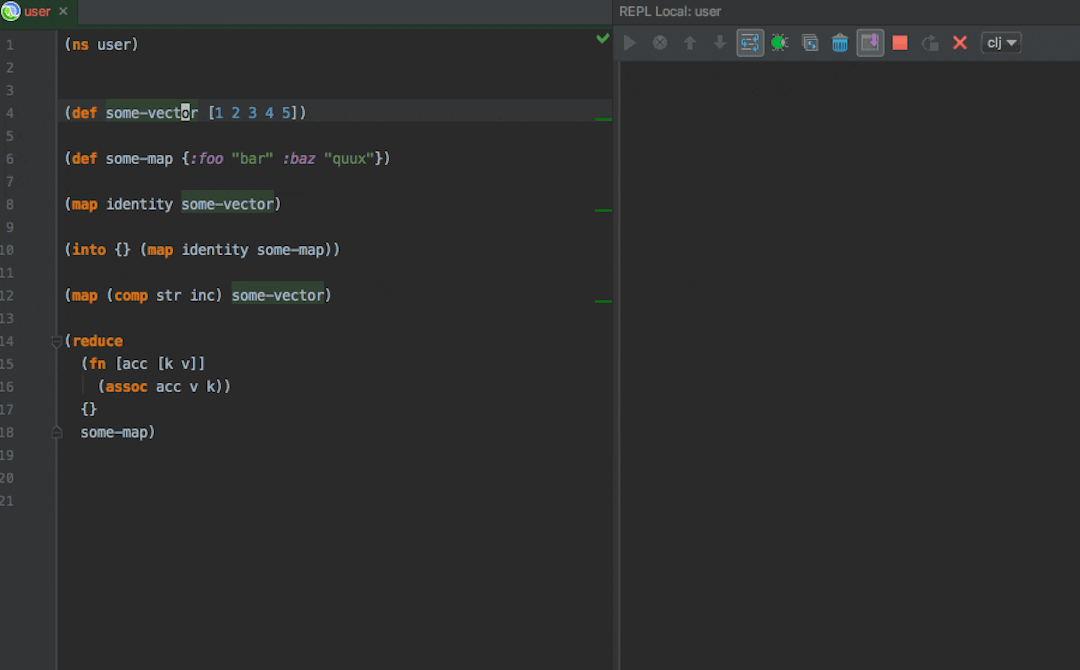1080x670 pixels.
Task: Click the up arrow for previous REPL history
Action: 689,42
